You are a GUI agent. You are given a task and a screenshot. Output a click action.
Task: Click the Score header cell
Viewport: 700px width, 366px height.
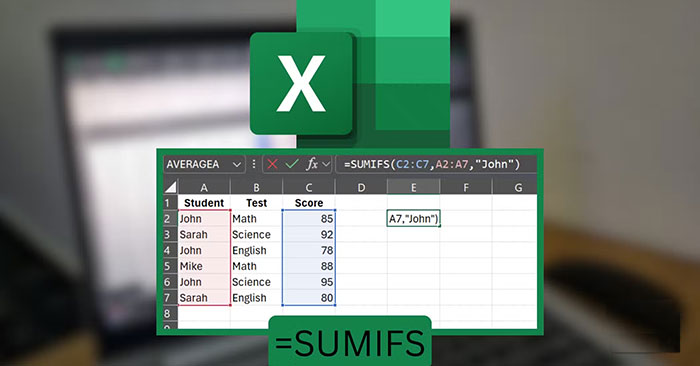click(309, 203)
